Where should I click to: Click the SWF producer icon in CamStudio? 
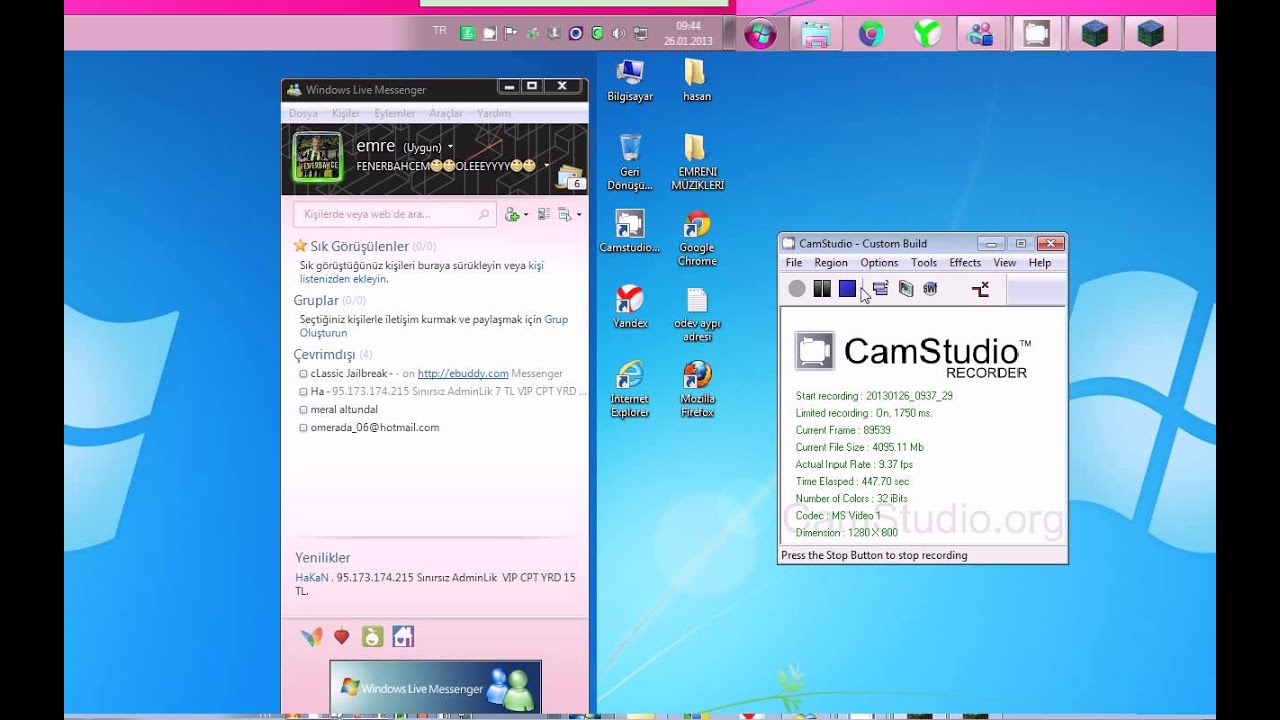[930, 289]
